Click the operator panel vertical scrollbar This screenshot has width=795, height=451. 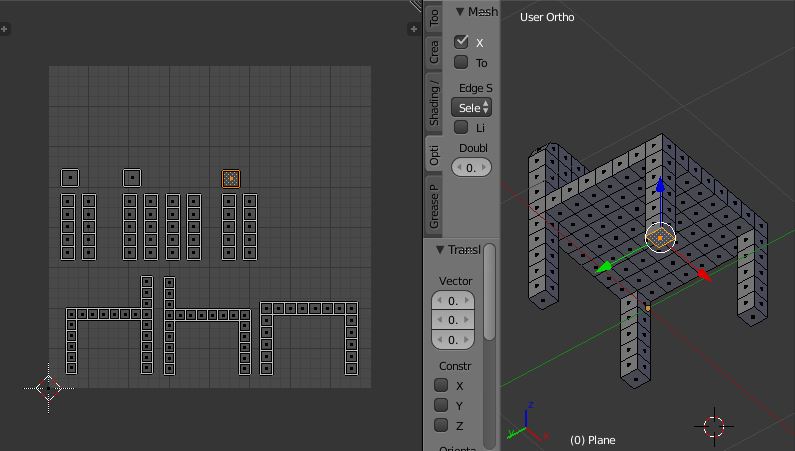pyautogui.click(x=489, y=292)
